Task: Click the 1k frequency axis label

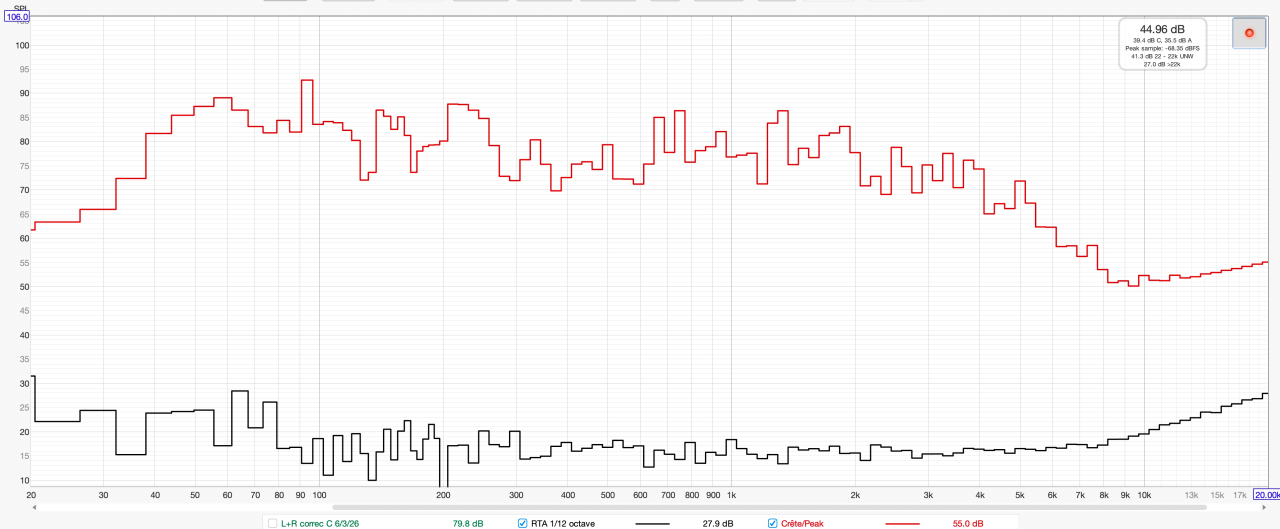Action: (x=732, y=495)
